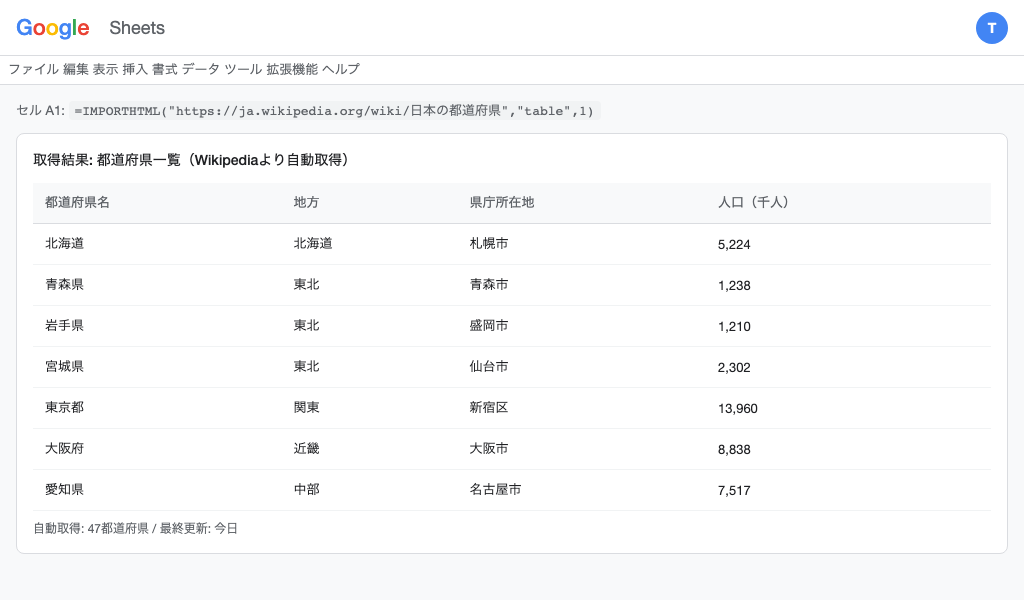The image size is (1024, 600).
Task: Open the 表示 menu
Action: click(x=106, y=69)
